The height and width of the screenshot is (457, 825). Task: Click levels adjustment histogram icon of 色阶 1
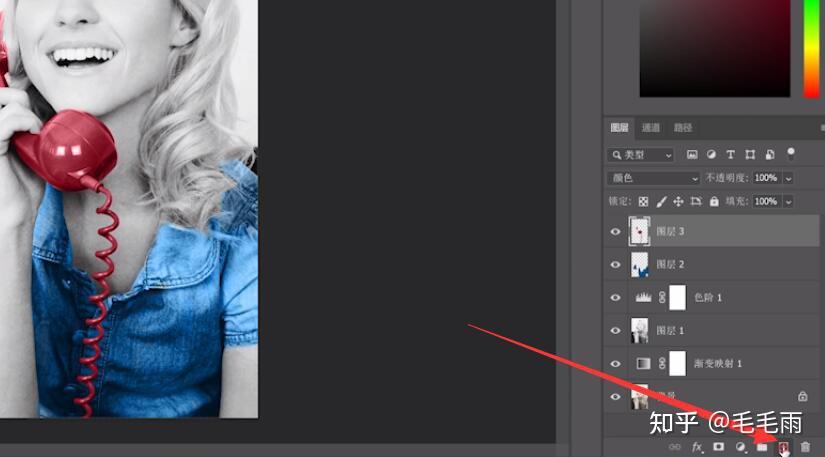click(x=643, y=298)
